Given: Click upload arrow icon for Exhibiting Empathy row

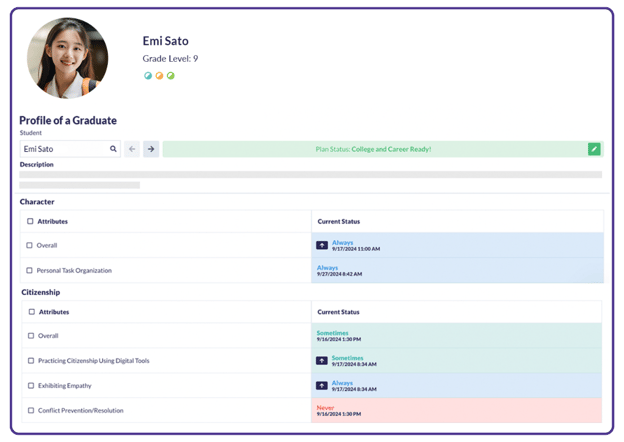Looking at the screenshot, I should click(x=322, y=386).
